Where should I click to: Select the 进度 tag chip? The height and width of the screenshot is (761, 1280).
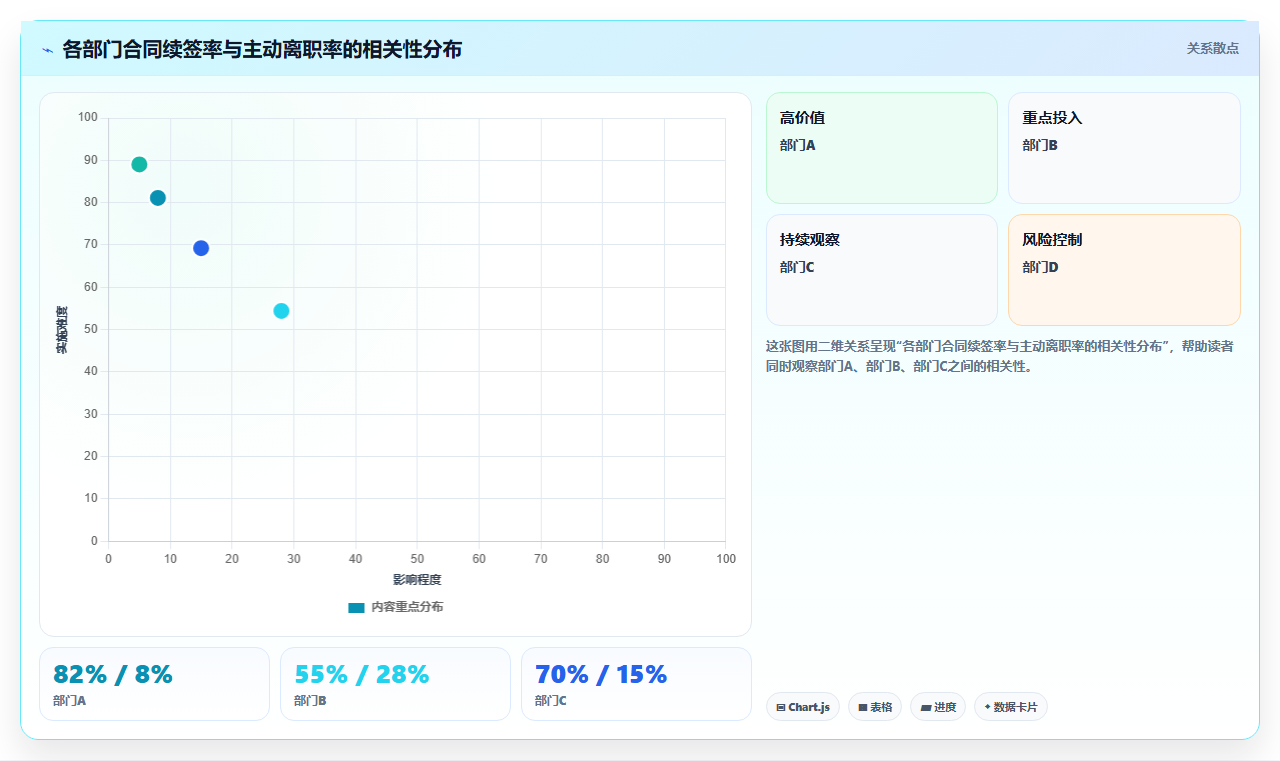pyautogui.click(x=938, y=707)
